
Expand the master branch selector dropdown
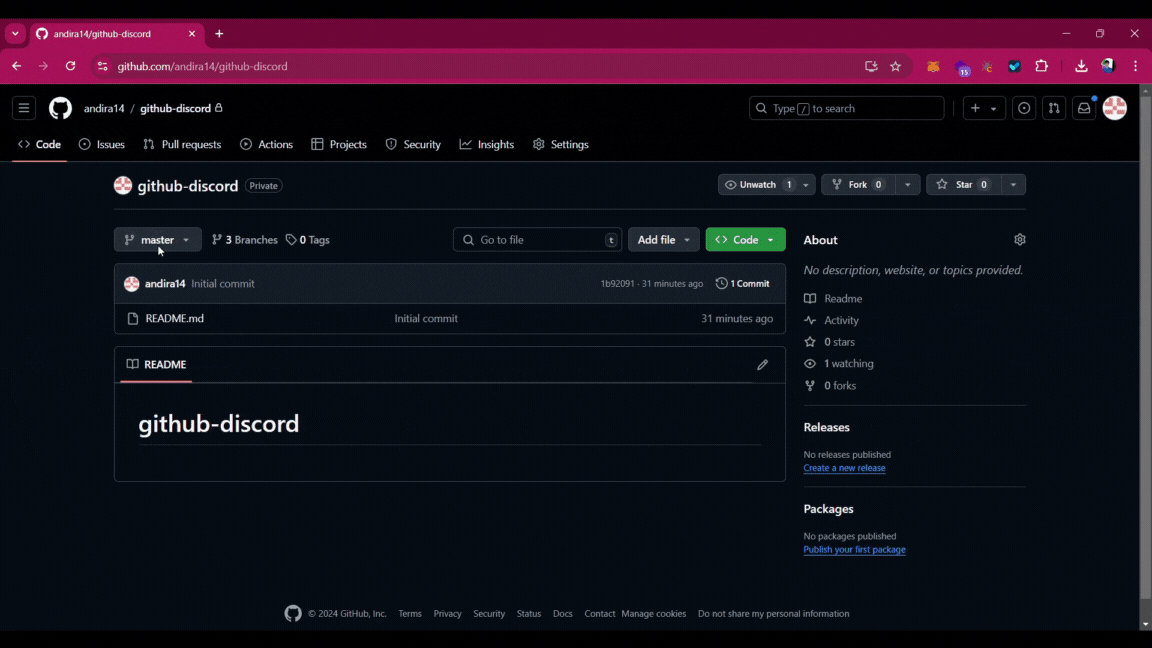click(157, 240)
